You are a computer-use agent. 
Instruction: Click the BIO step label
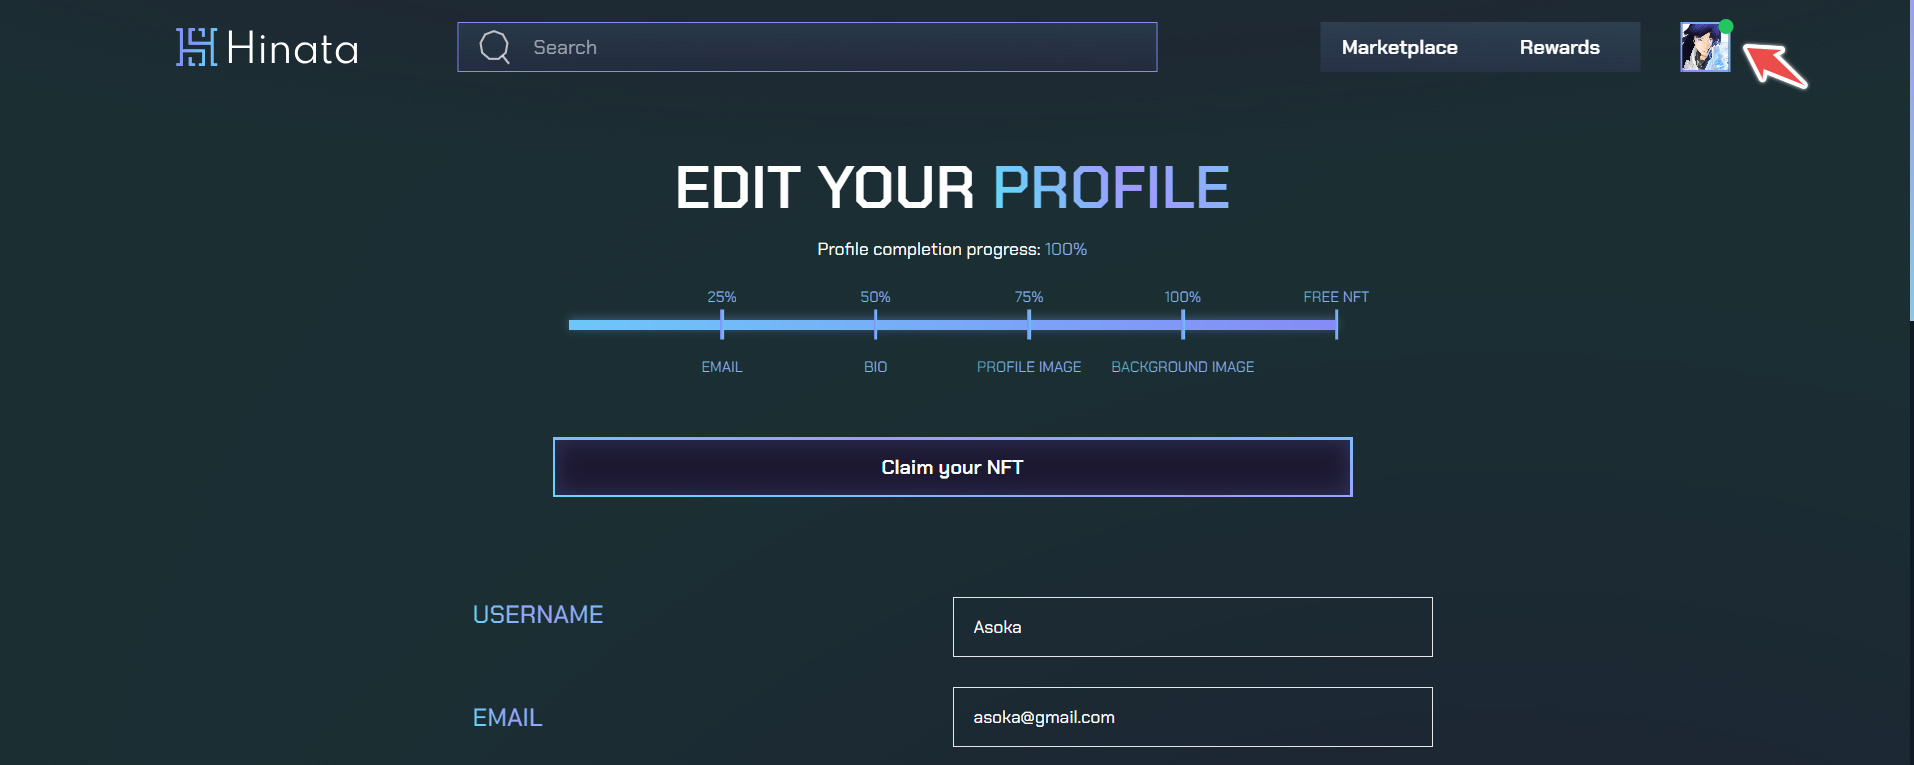pos(875,367)
